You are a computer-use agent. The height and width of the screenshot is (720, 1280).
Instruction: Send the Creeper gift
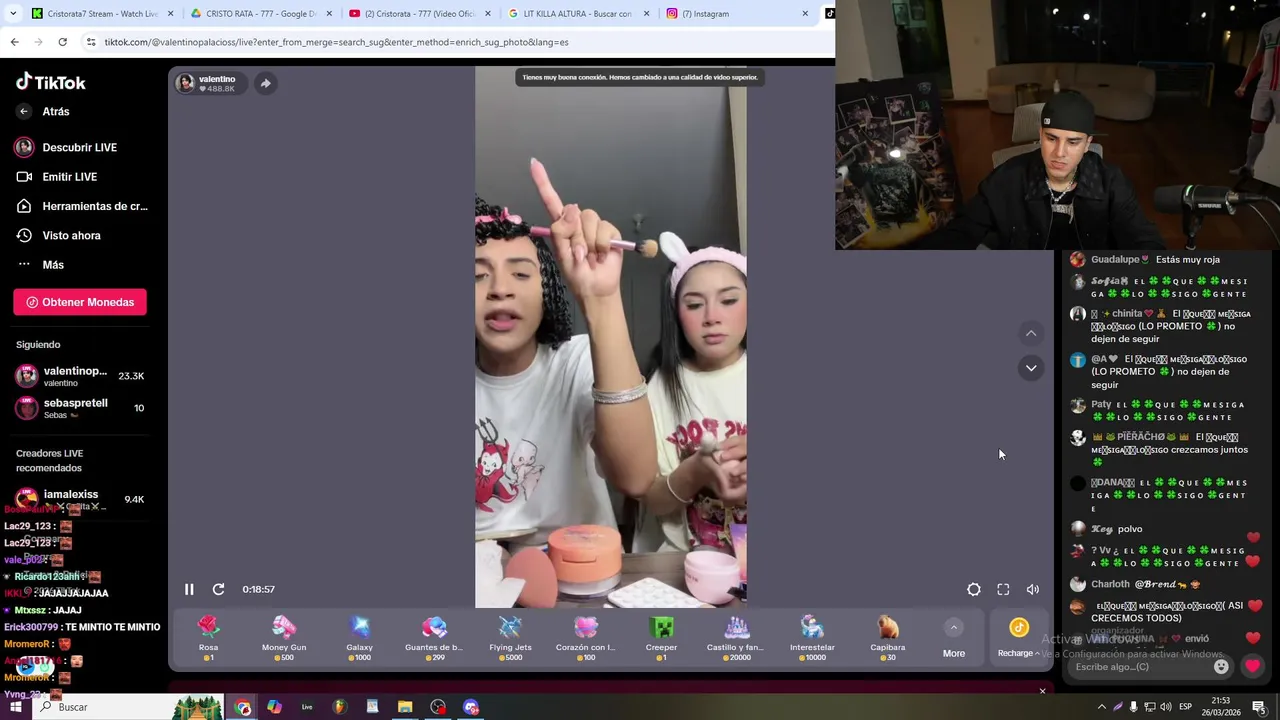pyautogui.click(x=661, y=637)
